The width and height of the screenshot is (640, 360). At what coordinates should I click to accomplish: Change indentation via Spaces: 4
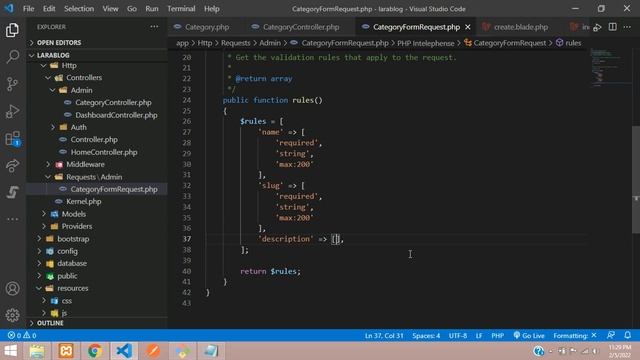click(x=426, y=336)
